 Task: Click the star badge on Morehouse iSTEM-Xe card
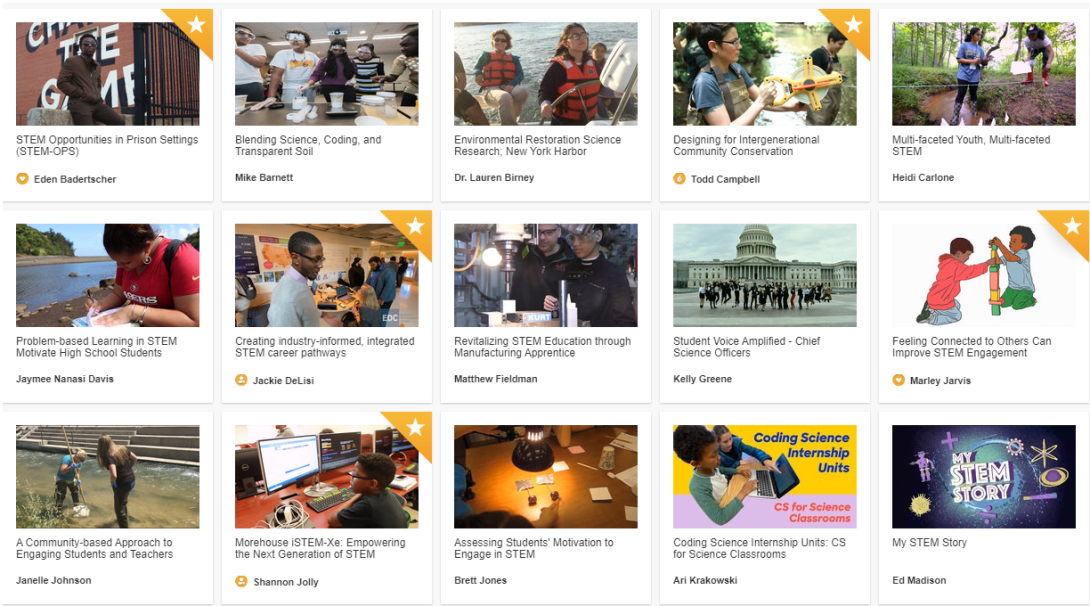415,427
